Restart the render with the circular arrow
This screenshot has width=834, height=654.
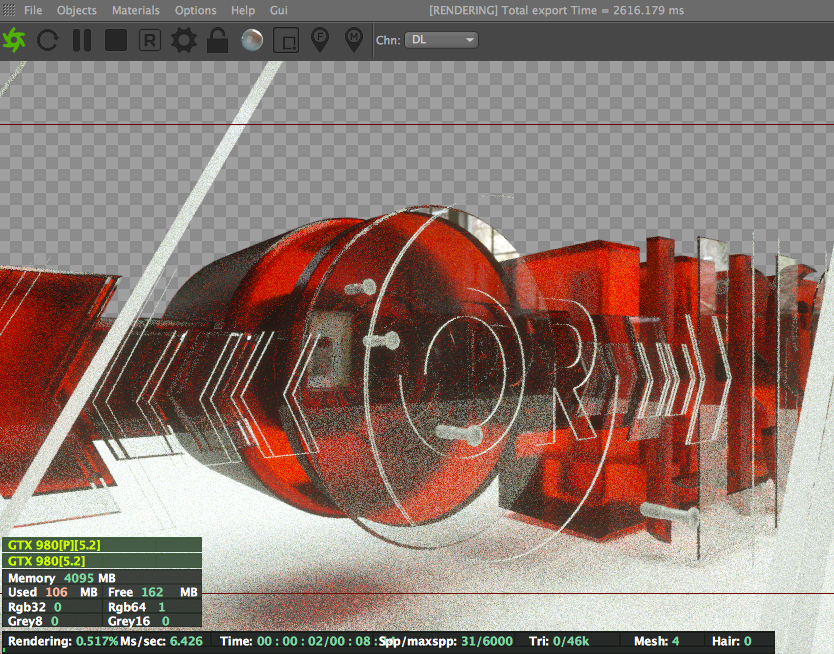point(47,40)
